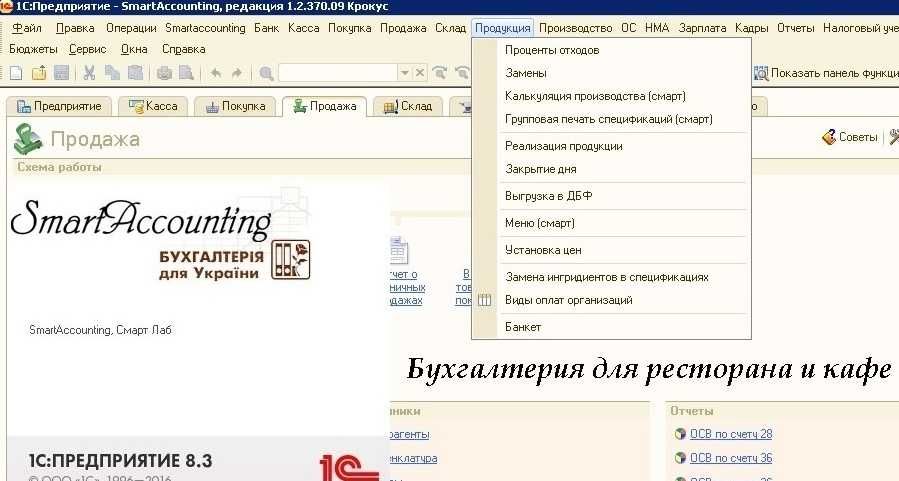Select Закрытие дня entry
Viewport: 899px width, 481px height.
tap(624, 169)
